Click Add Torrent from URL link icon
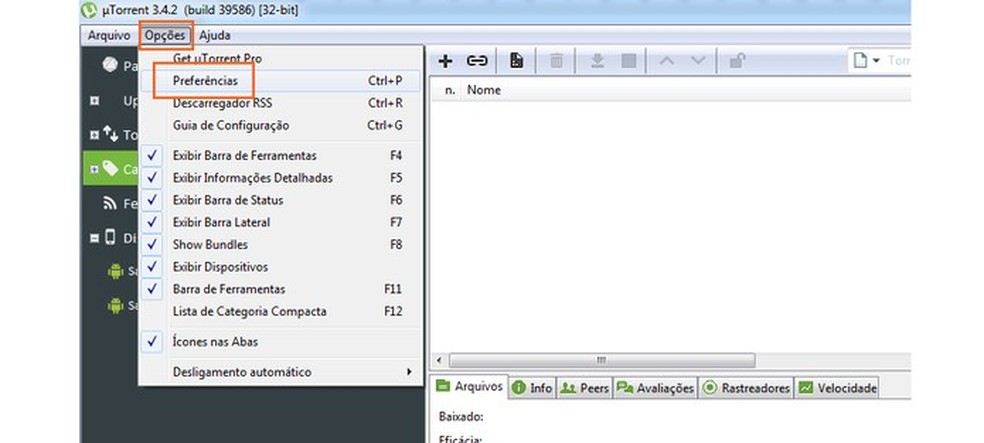The image size is (984, 443). coord(477,61)
